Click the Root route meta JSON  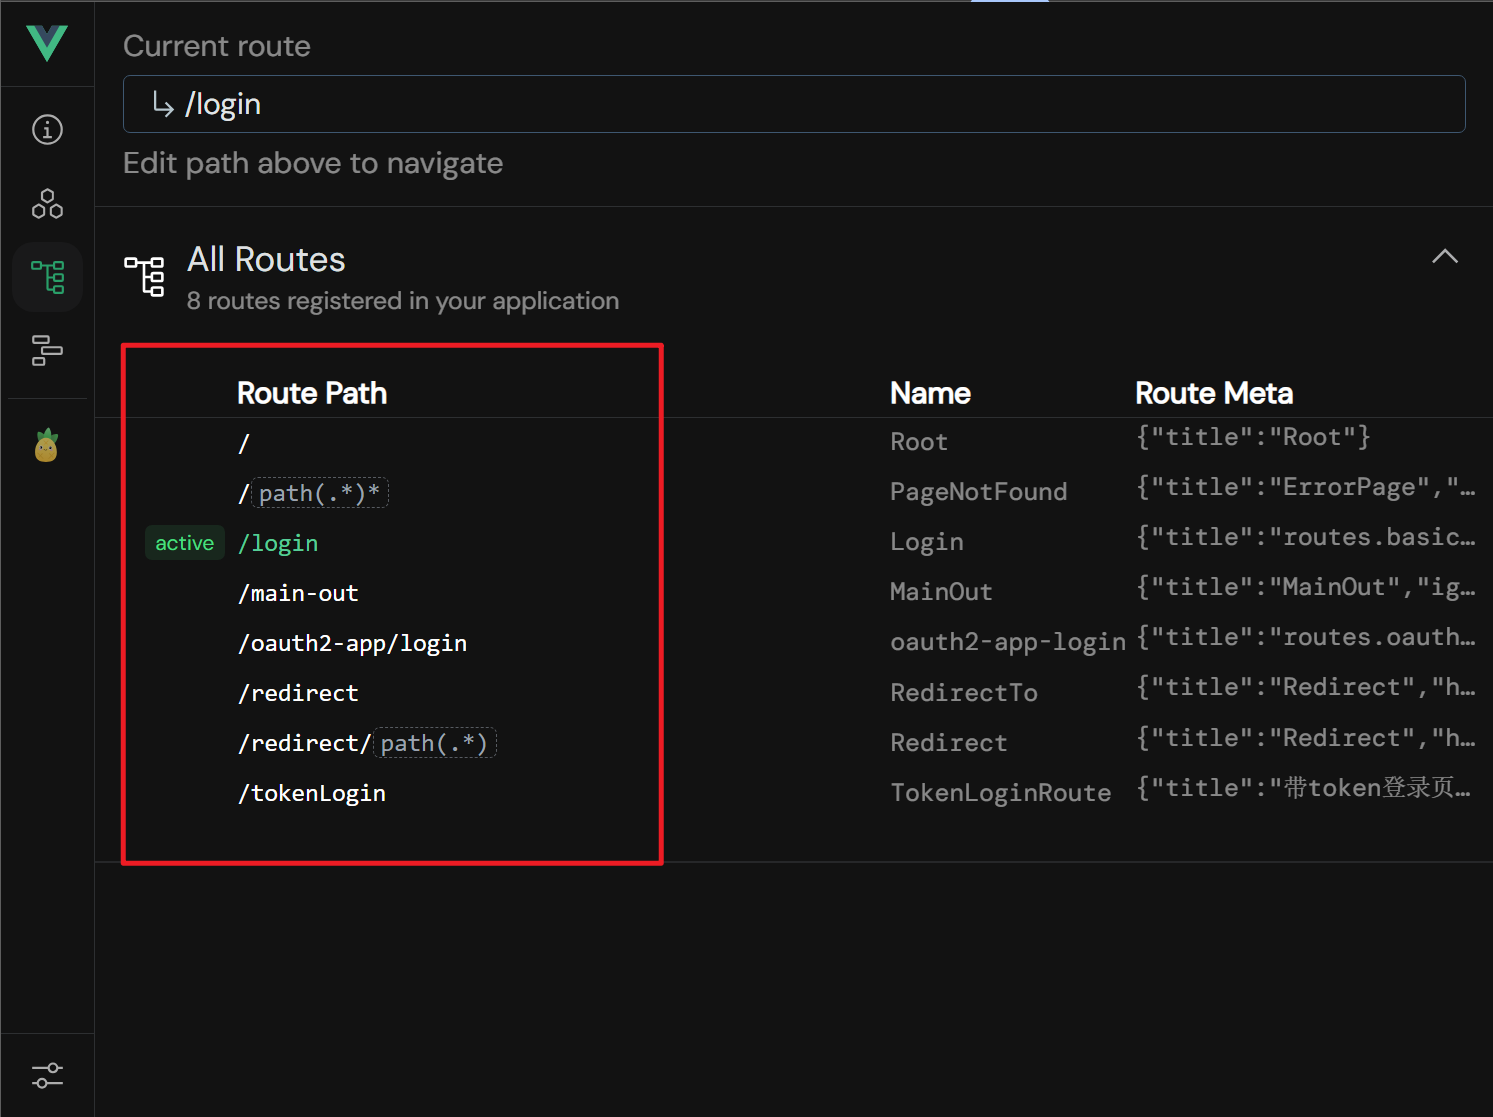point(1252,437)
